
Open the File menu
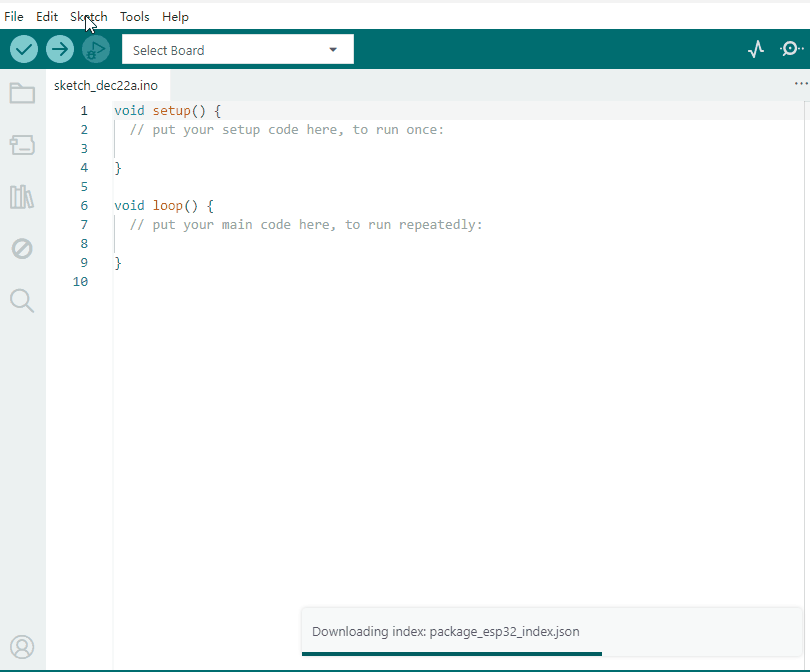click(x=14, y=17)
